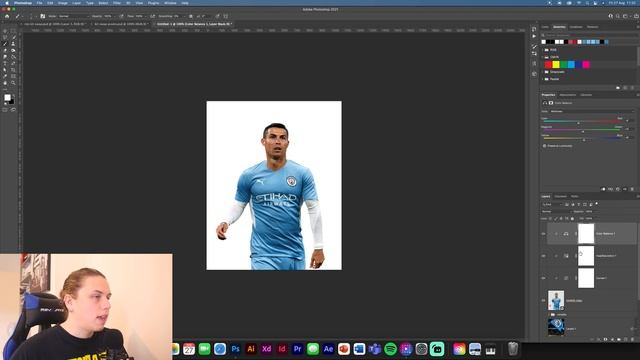640x360 pixels.
Task: Open the layer Kind filter dropdown
Action: (552, 204)
